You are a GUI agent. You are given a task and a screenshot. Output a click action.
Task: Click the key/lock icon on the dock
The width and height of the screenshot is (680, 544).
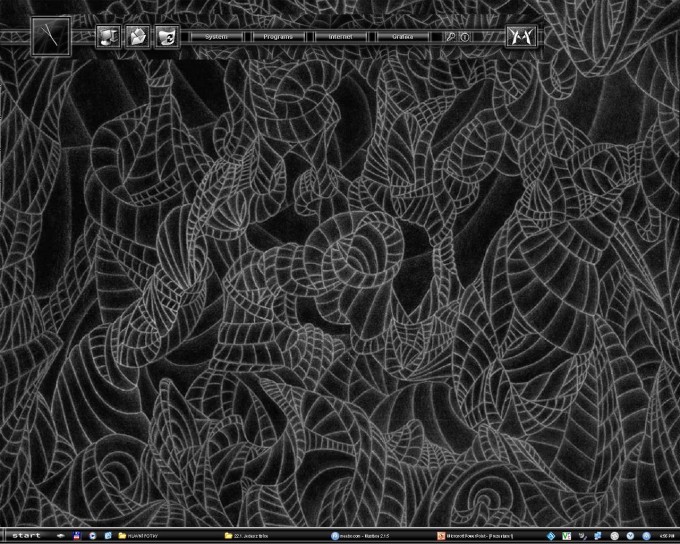451,37
